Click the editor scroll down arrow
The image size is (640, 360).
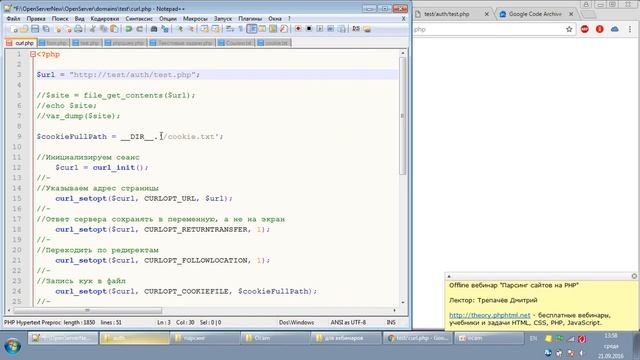(403, 302)
